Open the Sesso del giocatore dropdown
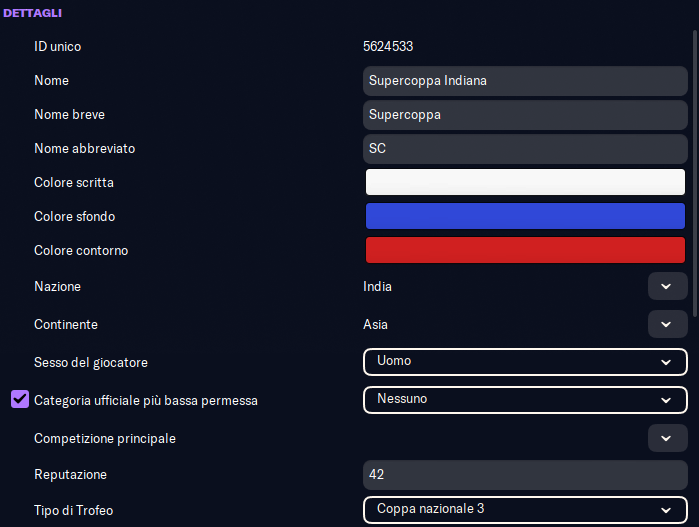This screenshot has height=527, width=699. [524, 361]
